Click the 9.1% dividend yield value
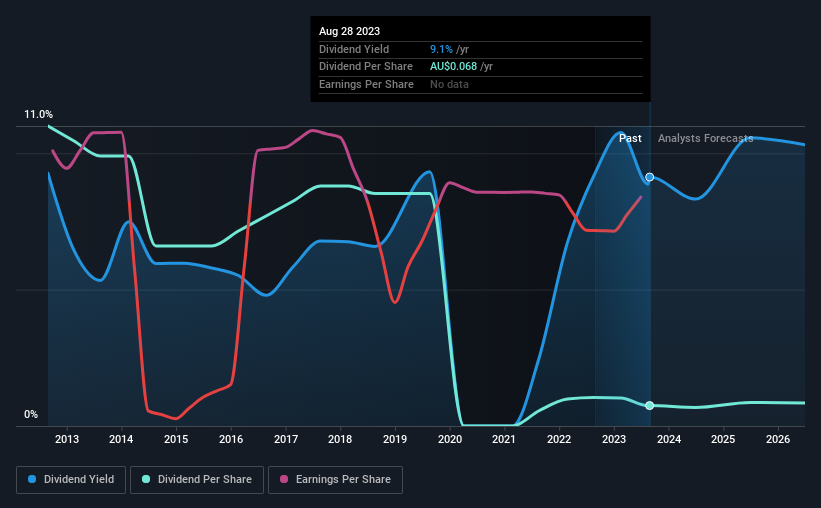This screenshot has width=821, height=508. [441, 49]
